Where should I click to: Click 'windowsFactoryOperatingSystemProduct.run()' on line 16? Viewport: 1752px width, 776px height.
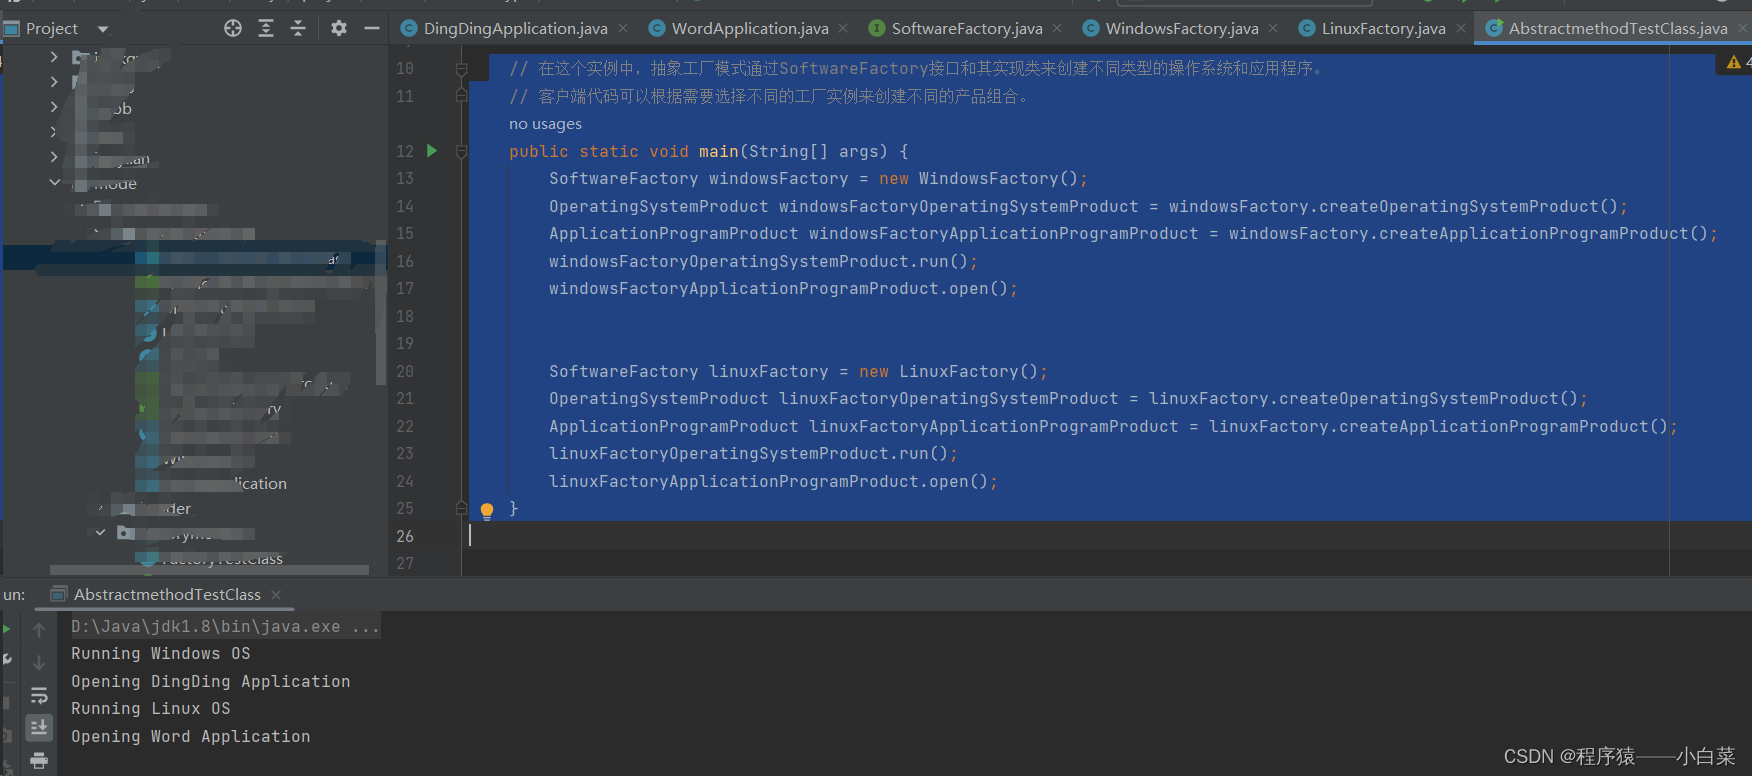coord(759,261)
